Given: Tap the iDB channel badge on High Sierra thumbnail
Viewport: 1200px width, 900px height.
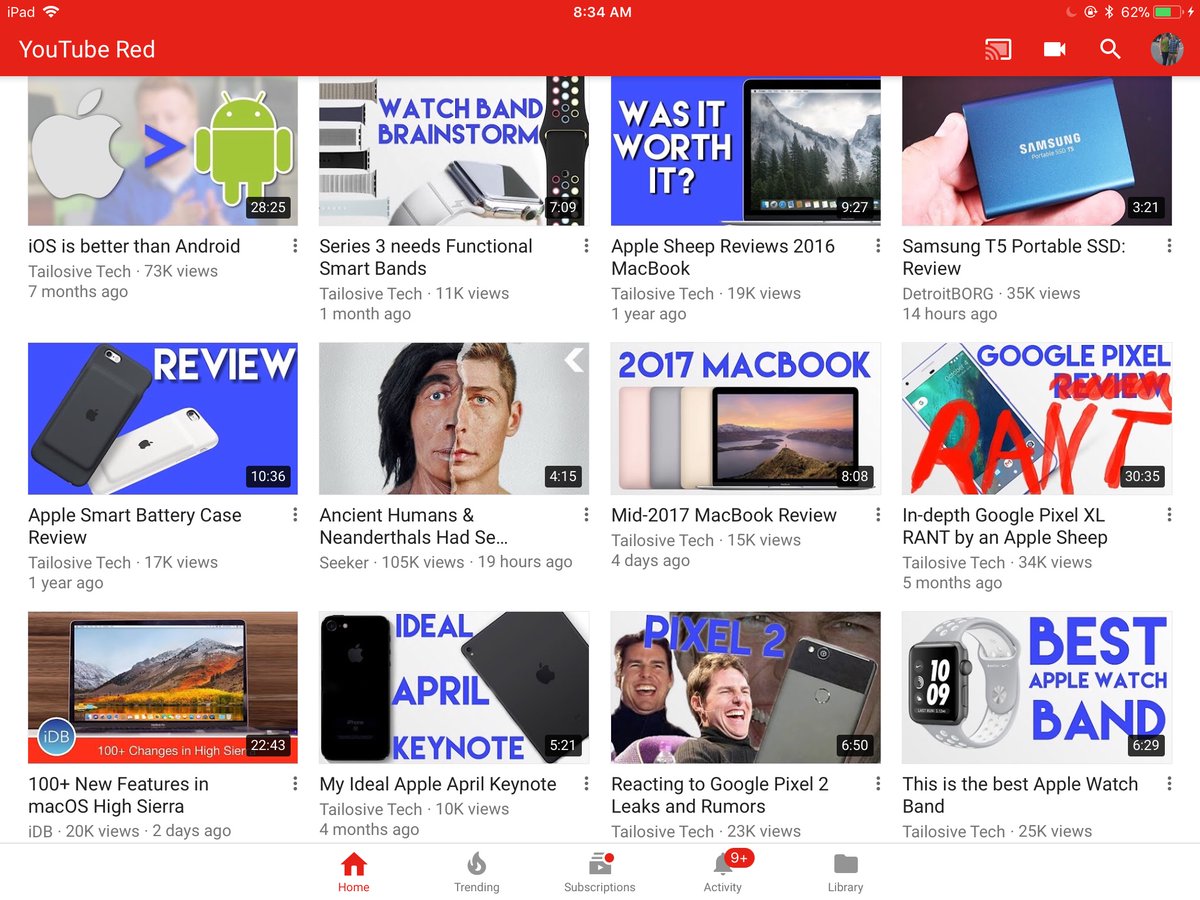Looking at the screenshot, I should coord(57,738).
